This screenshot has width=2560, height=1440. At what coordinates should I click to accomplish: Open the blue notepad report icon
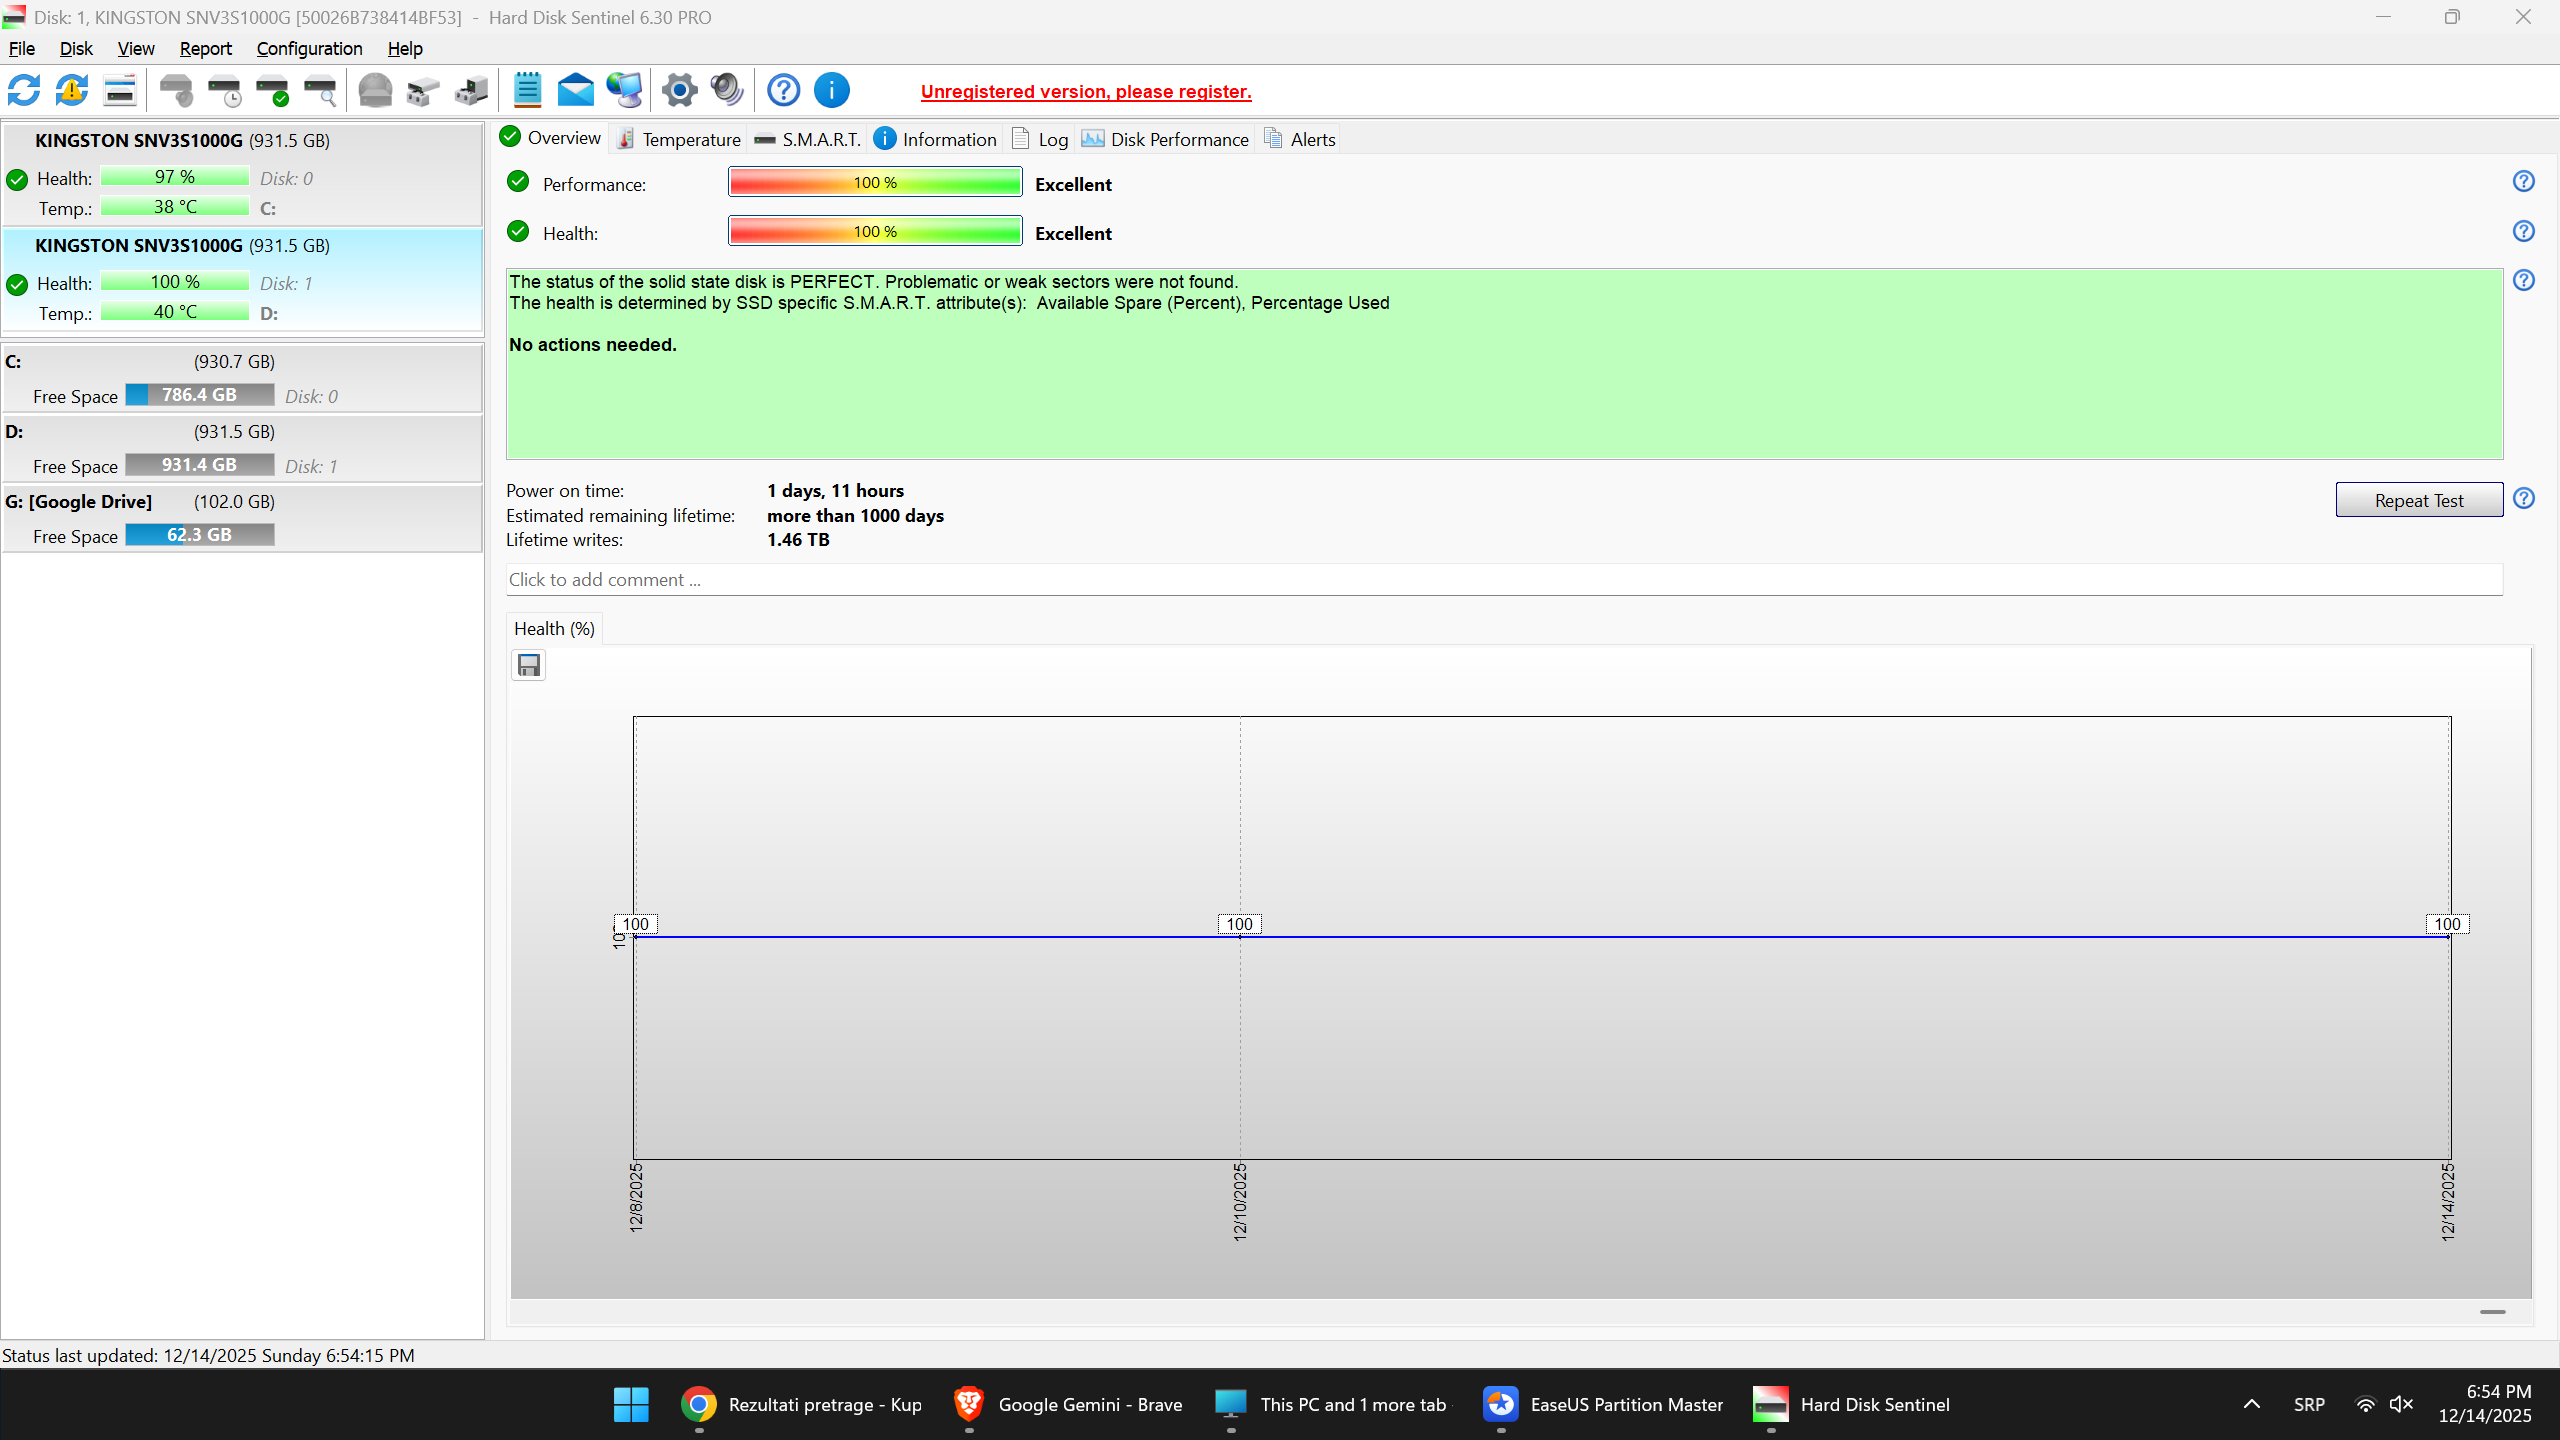coord(527,91)
